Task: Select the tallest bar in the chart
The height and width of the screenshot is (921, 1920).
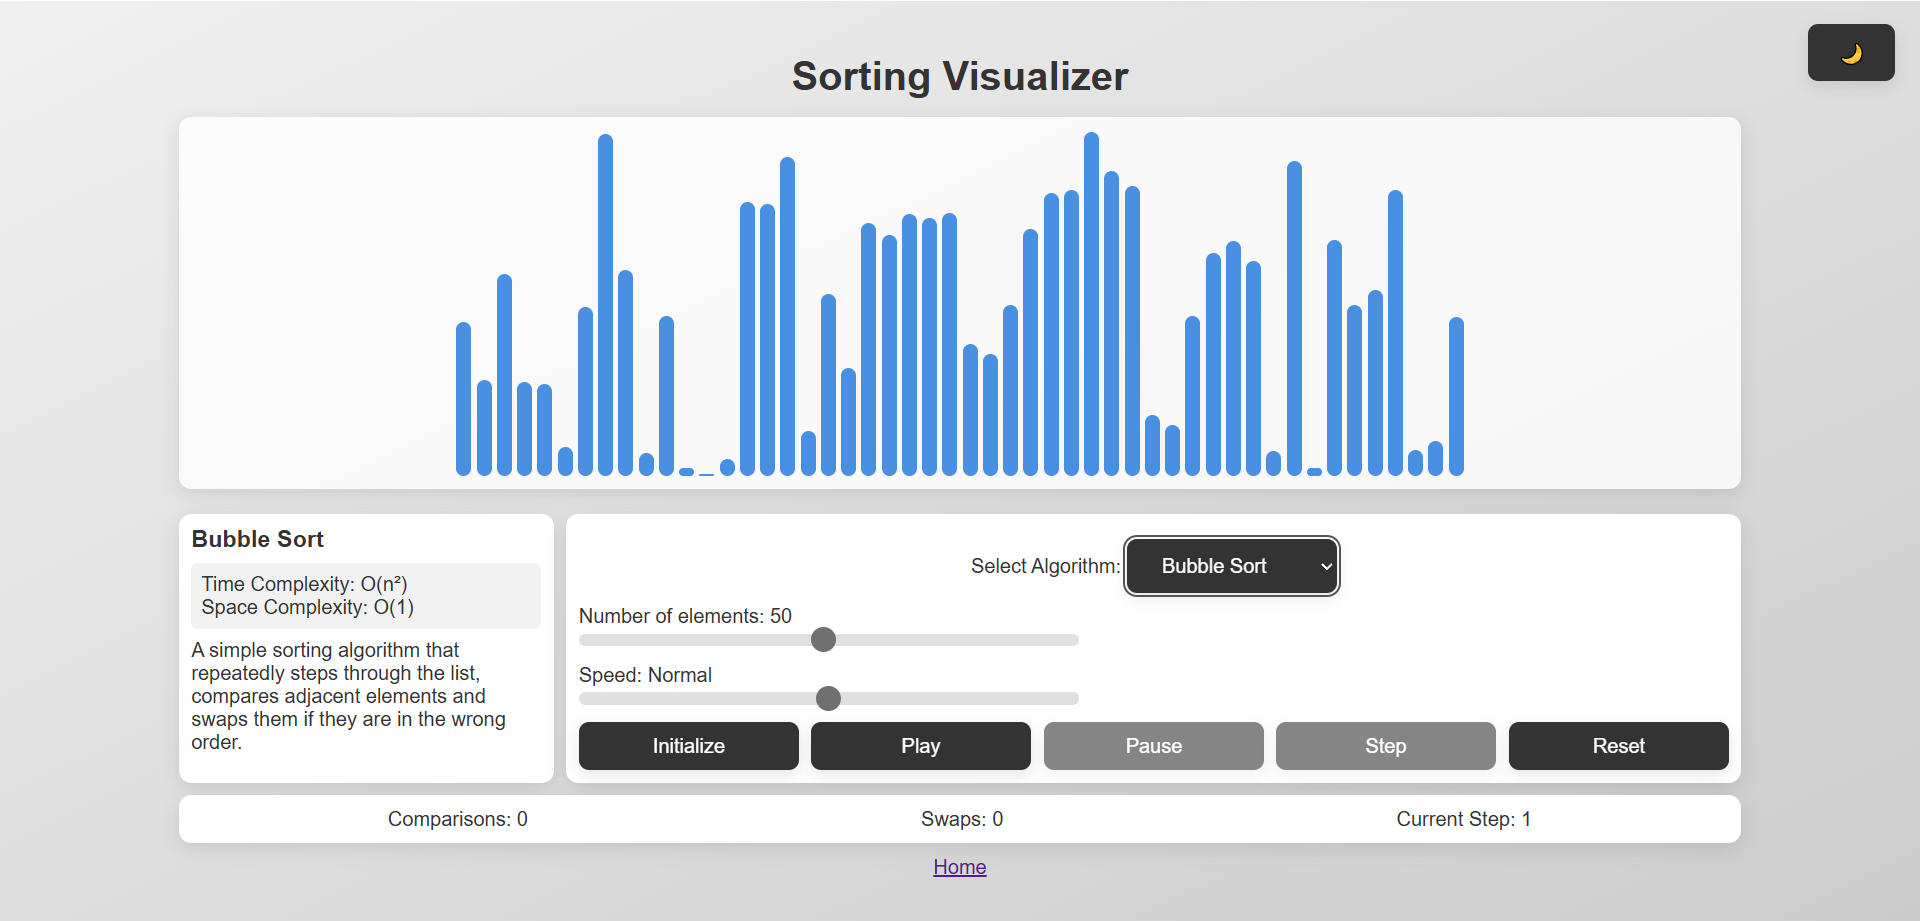Action: (1091, 300)
